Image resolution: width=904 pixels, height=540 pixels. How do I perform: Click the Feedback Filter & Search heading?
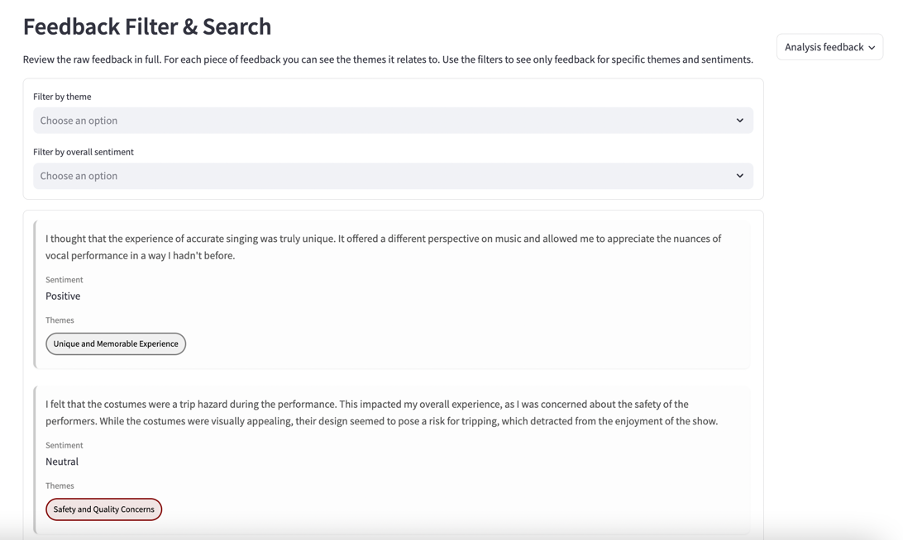click(147, 27)
